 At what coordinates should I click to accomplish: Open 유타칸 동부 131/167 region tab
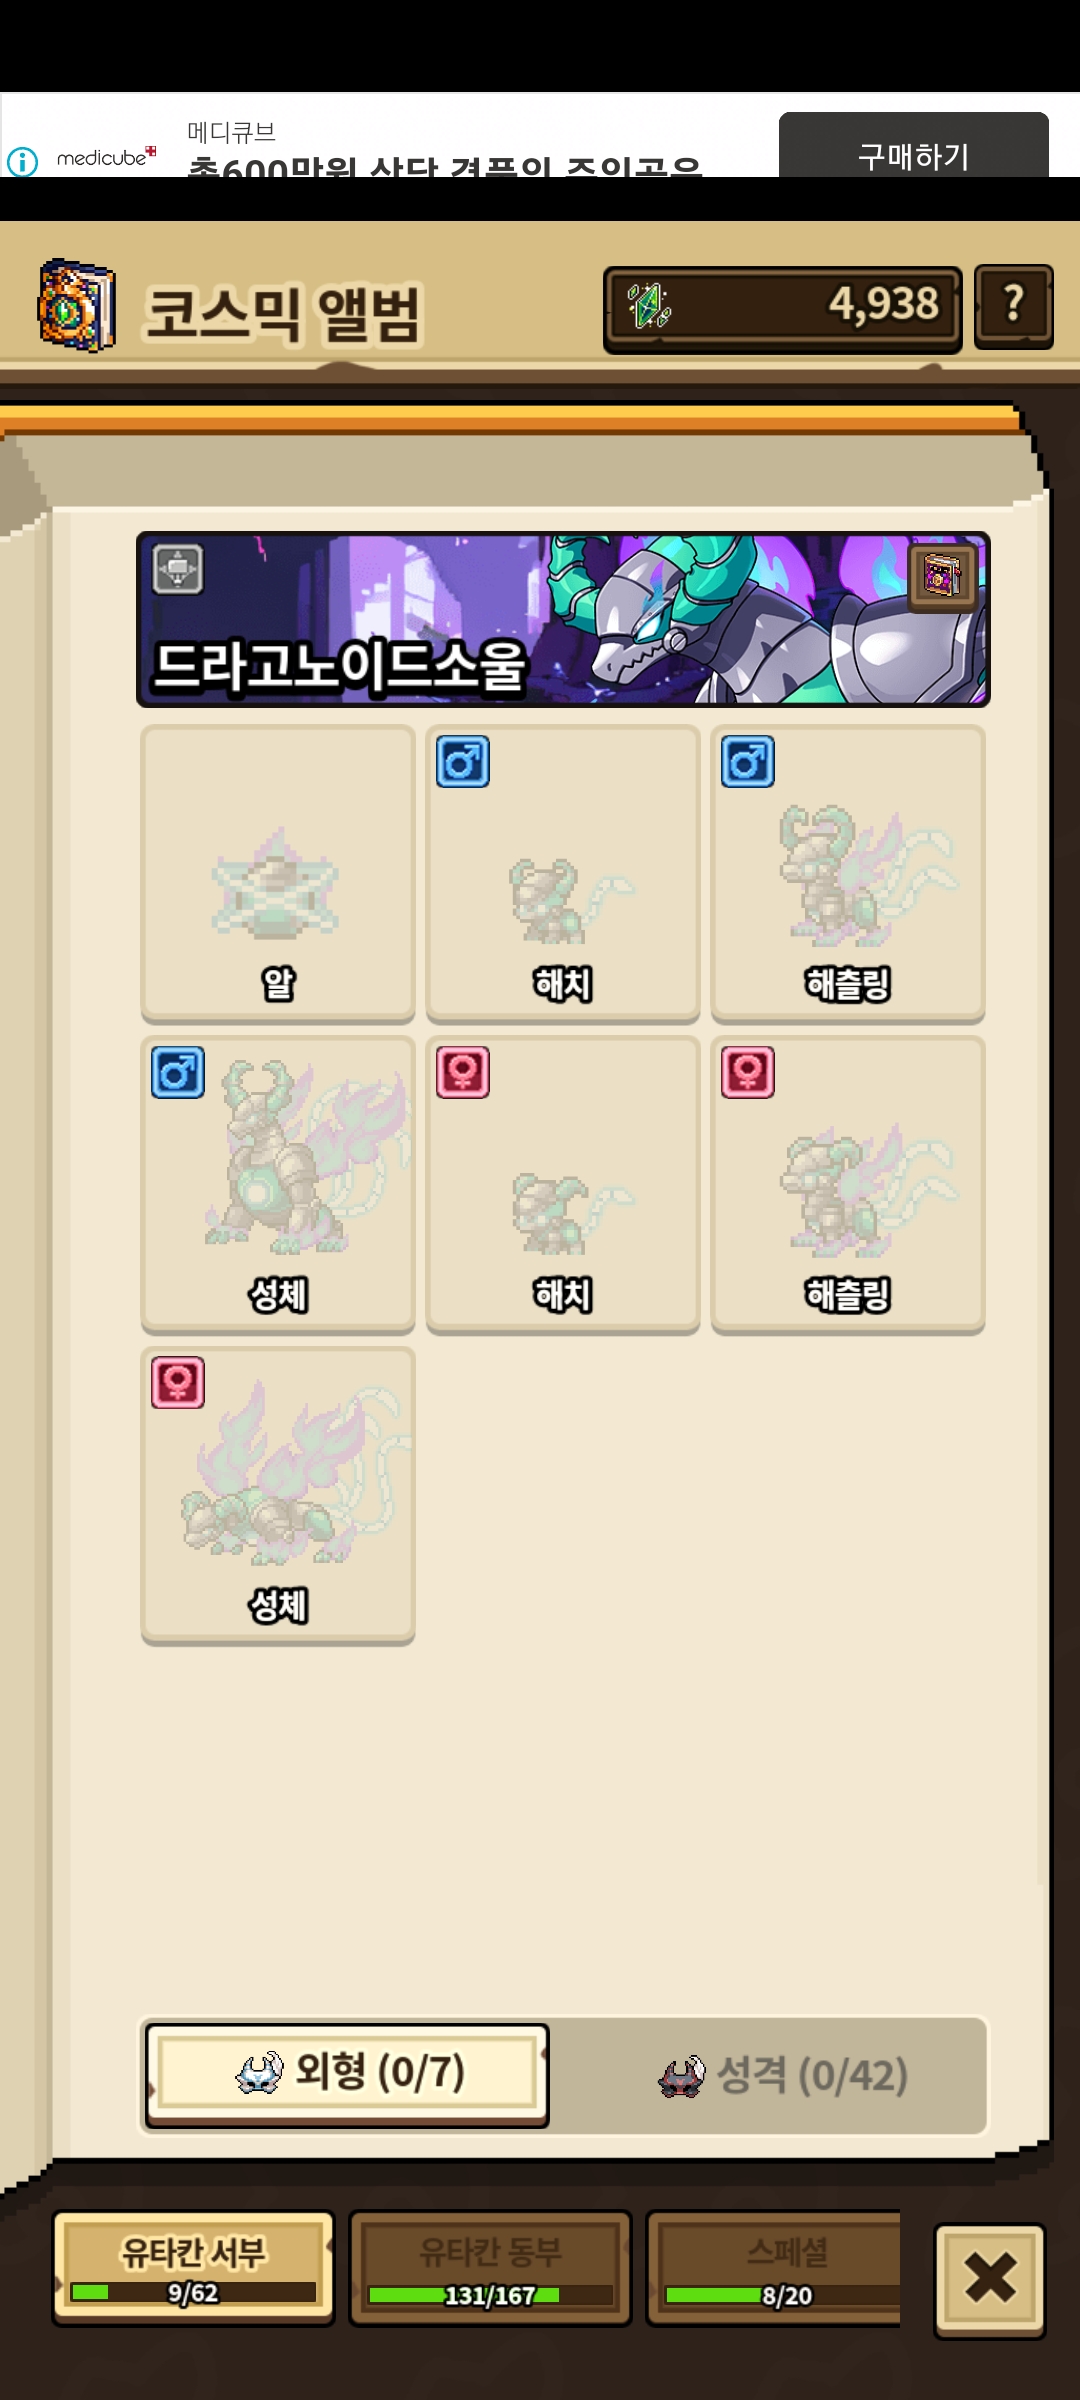490,2268
